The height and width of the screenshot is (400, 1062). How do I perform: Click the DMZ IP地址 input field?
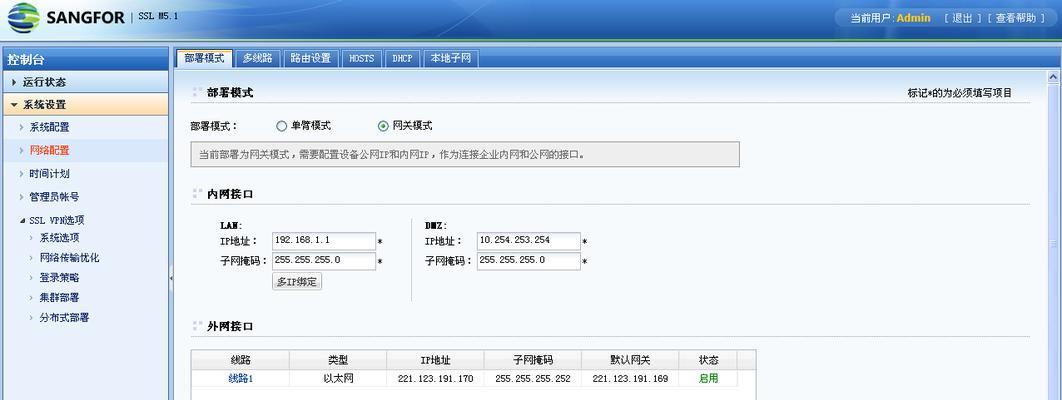pyautogui.click(x=528, y=241)
